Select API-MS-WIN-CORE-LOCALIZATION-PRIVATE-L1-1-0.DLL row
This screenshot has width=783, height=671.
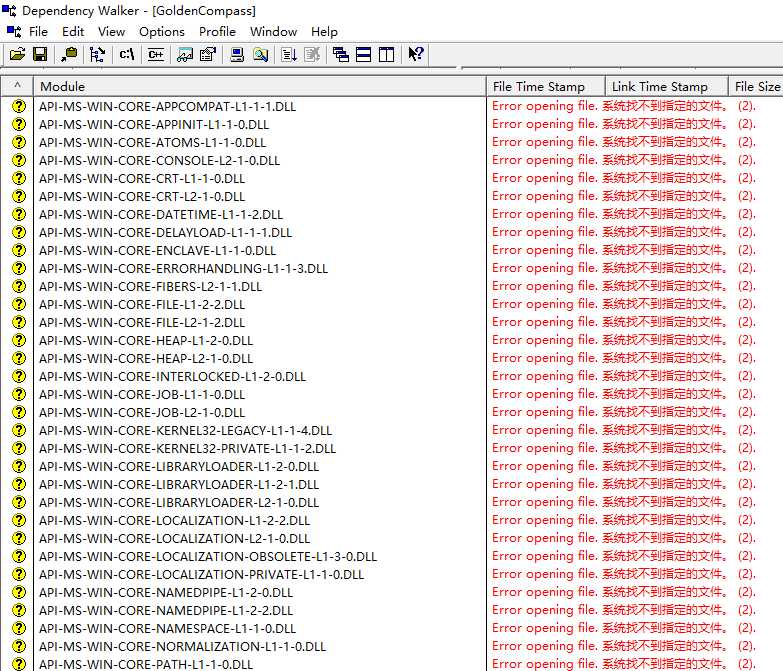pos(392,574)
